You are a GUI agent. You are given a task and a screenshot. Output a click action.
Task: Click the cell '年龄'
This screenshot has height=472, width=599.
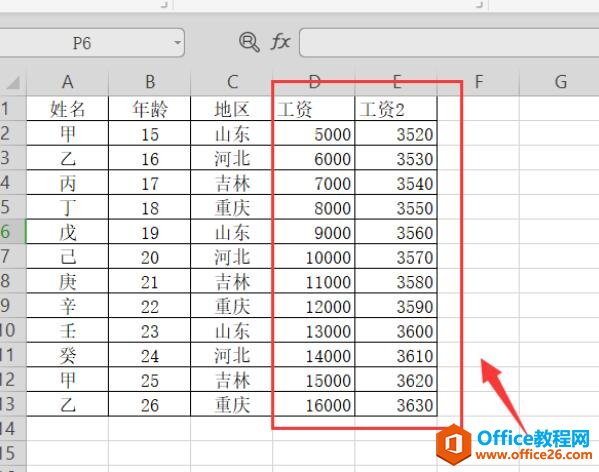pos(150,108)
